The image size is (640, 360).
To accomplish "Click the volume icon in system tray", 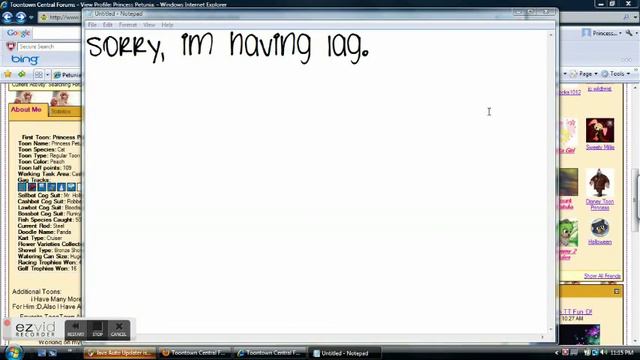I will [x=603, y=353].
